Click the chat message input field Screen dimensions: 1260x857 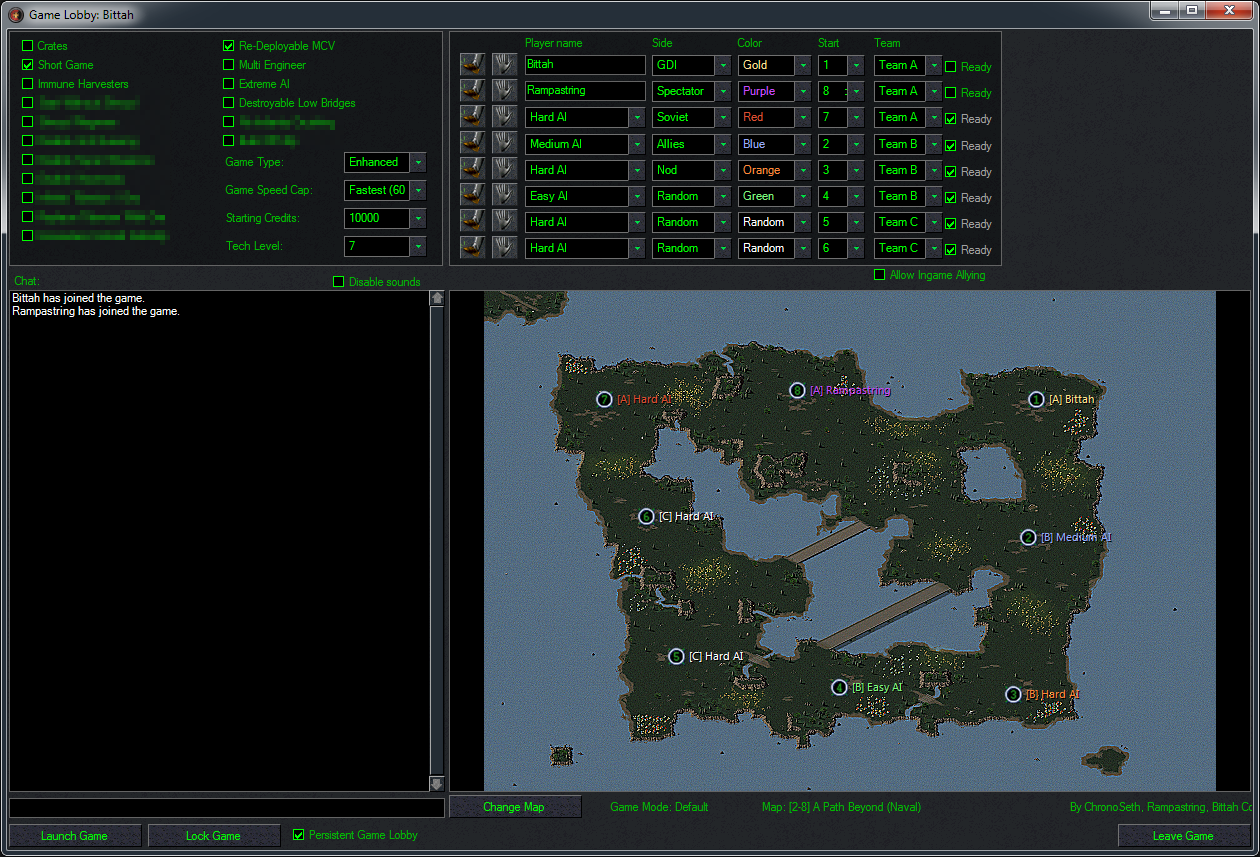(x=227, y=807)
